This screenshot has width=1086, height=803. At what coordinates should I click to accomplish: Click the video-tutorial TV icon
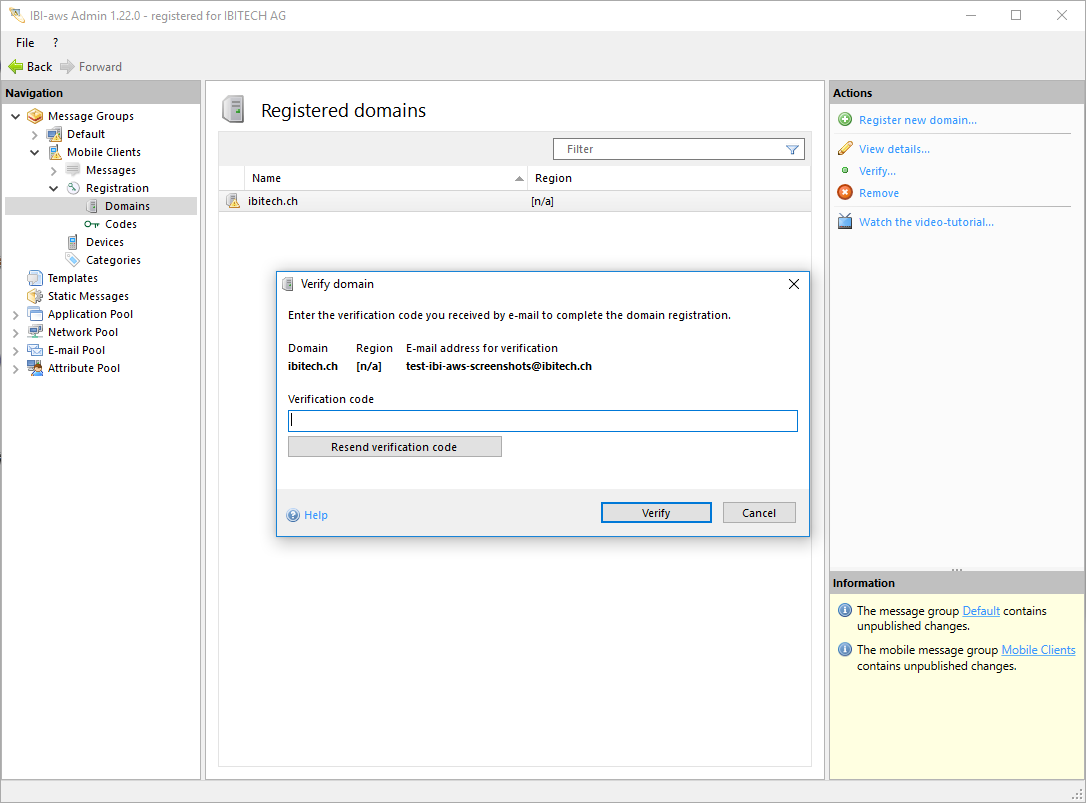coord(845,222)
